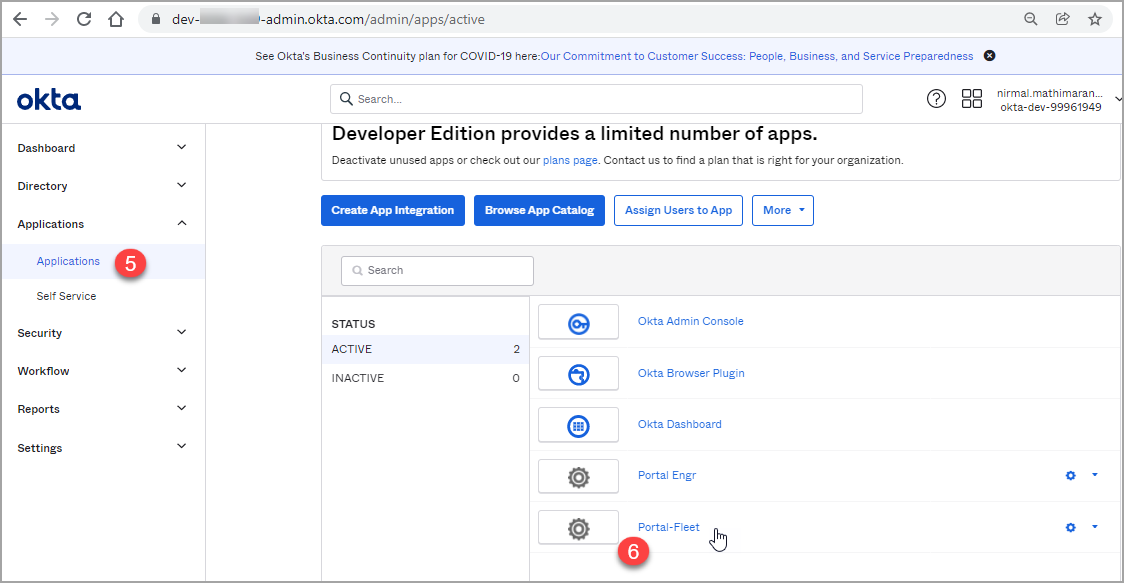Open Okta Browser Plugin link
This screenshot has height=583, width=1124.
pos(691,373)
